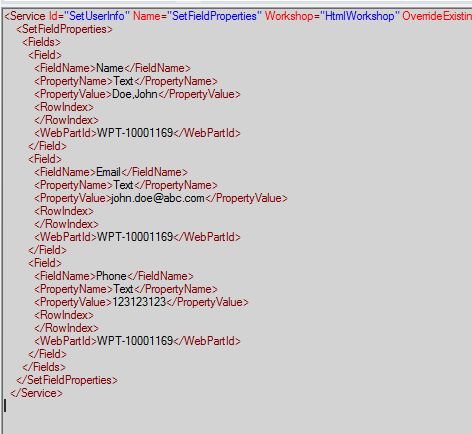Click the john.doe@abc.com property value

click(158, 198)
